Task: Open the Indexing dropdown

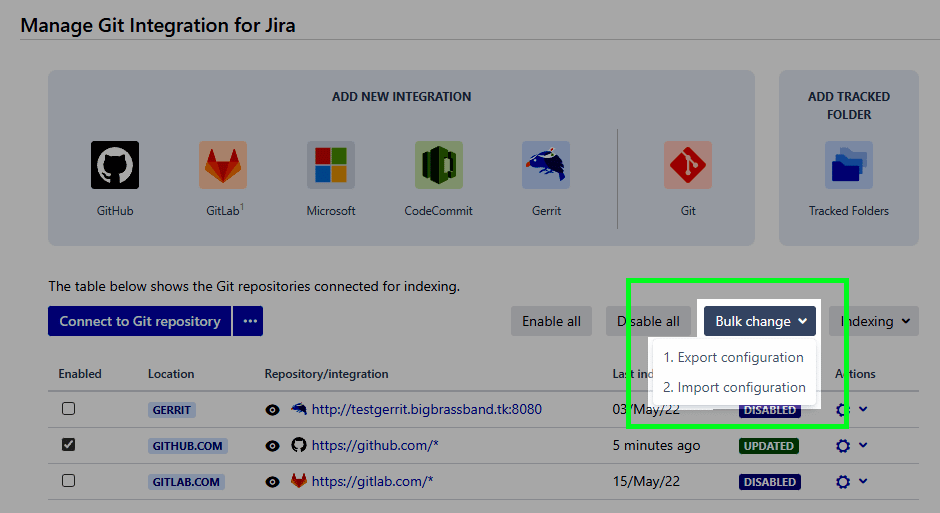Action: 874,321
